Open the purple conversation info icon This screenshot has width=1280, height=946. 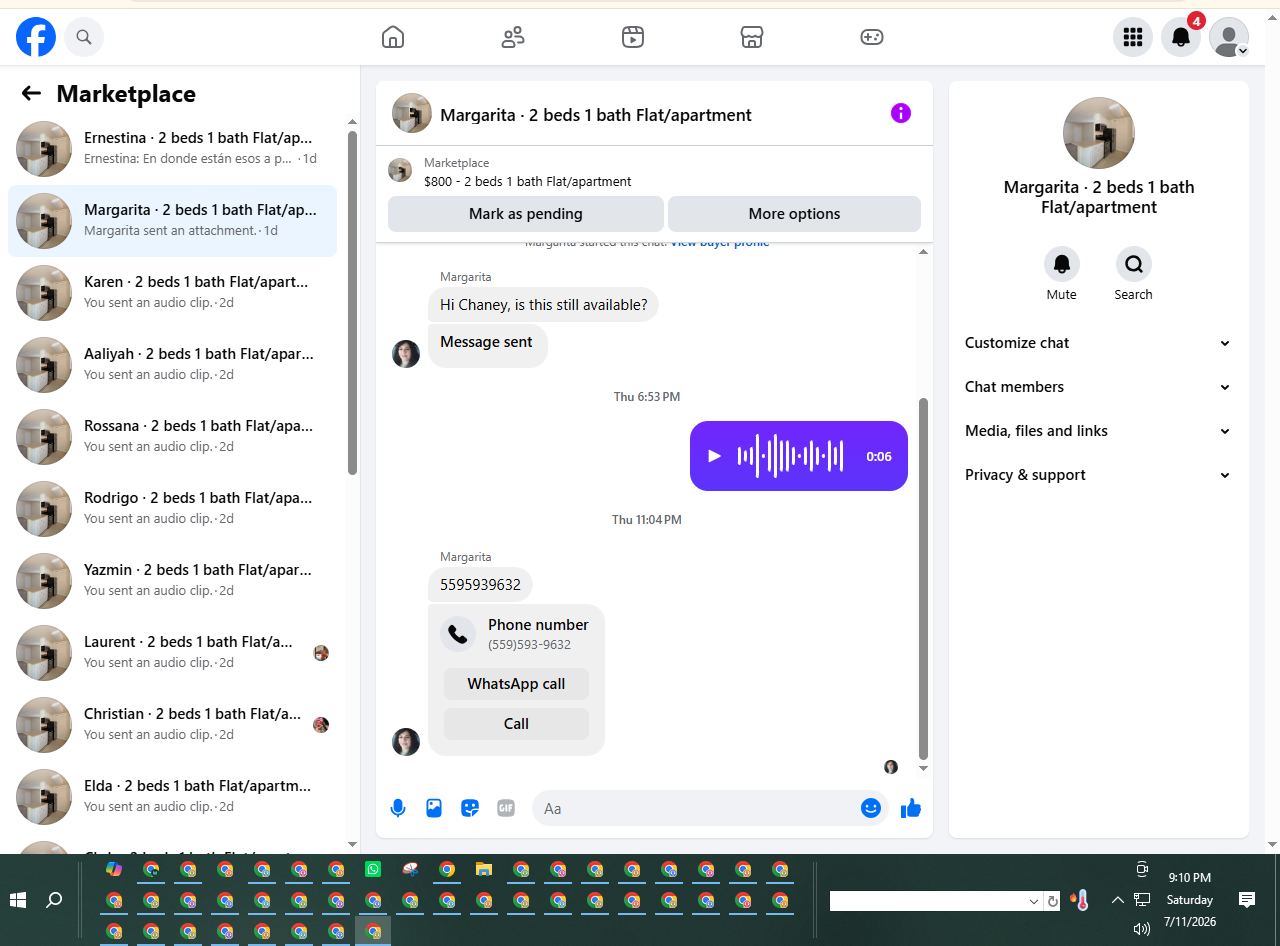click(x=901, y=113)
